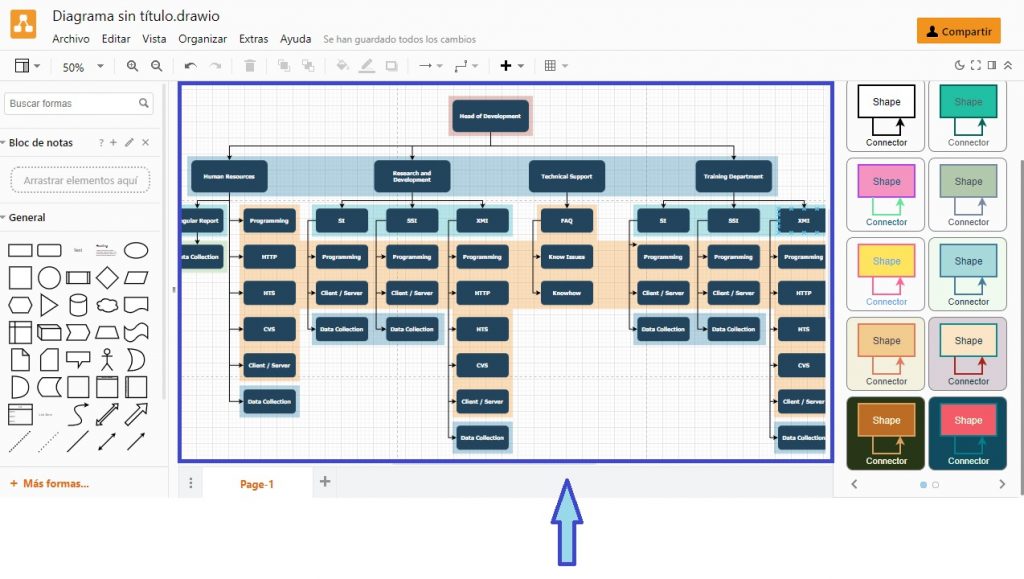Viewport: 1024px width, 579px height.
Task: Toggle dark mode with the moon icon
Action: (960, 65)
